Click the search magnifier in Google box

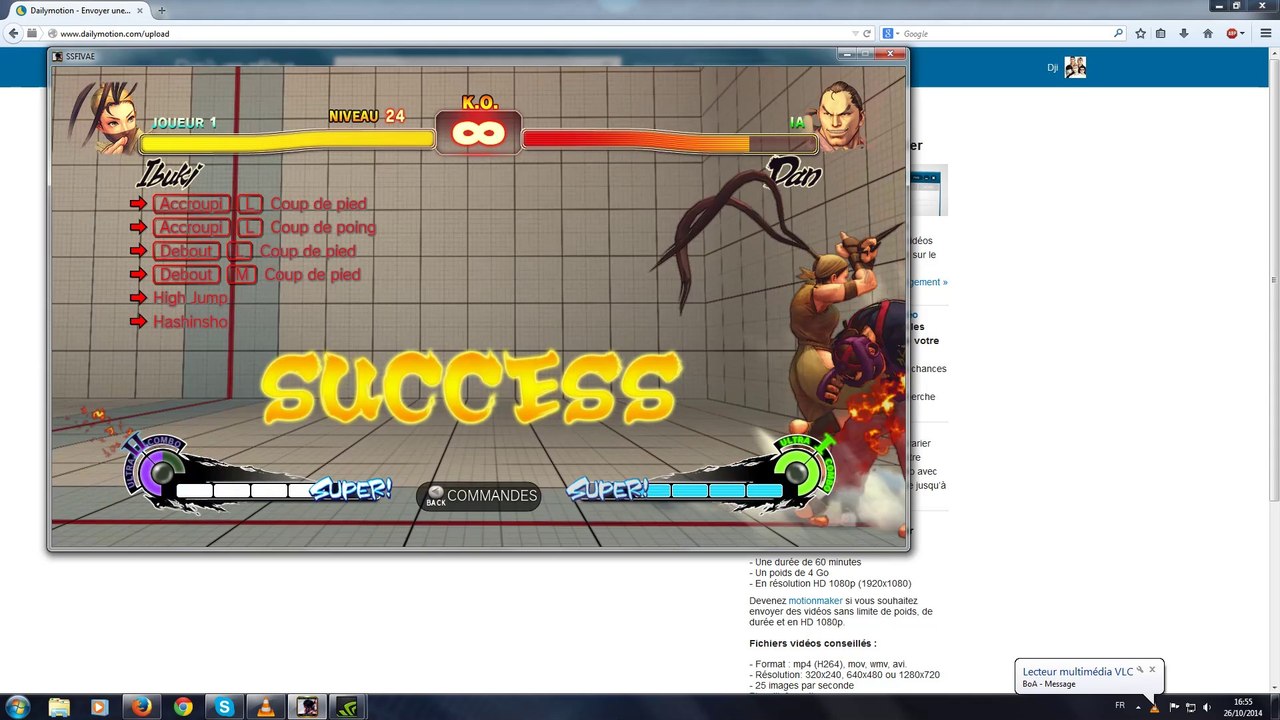(x=1119, y=33)
